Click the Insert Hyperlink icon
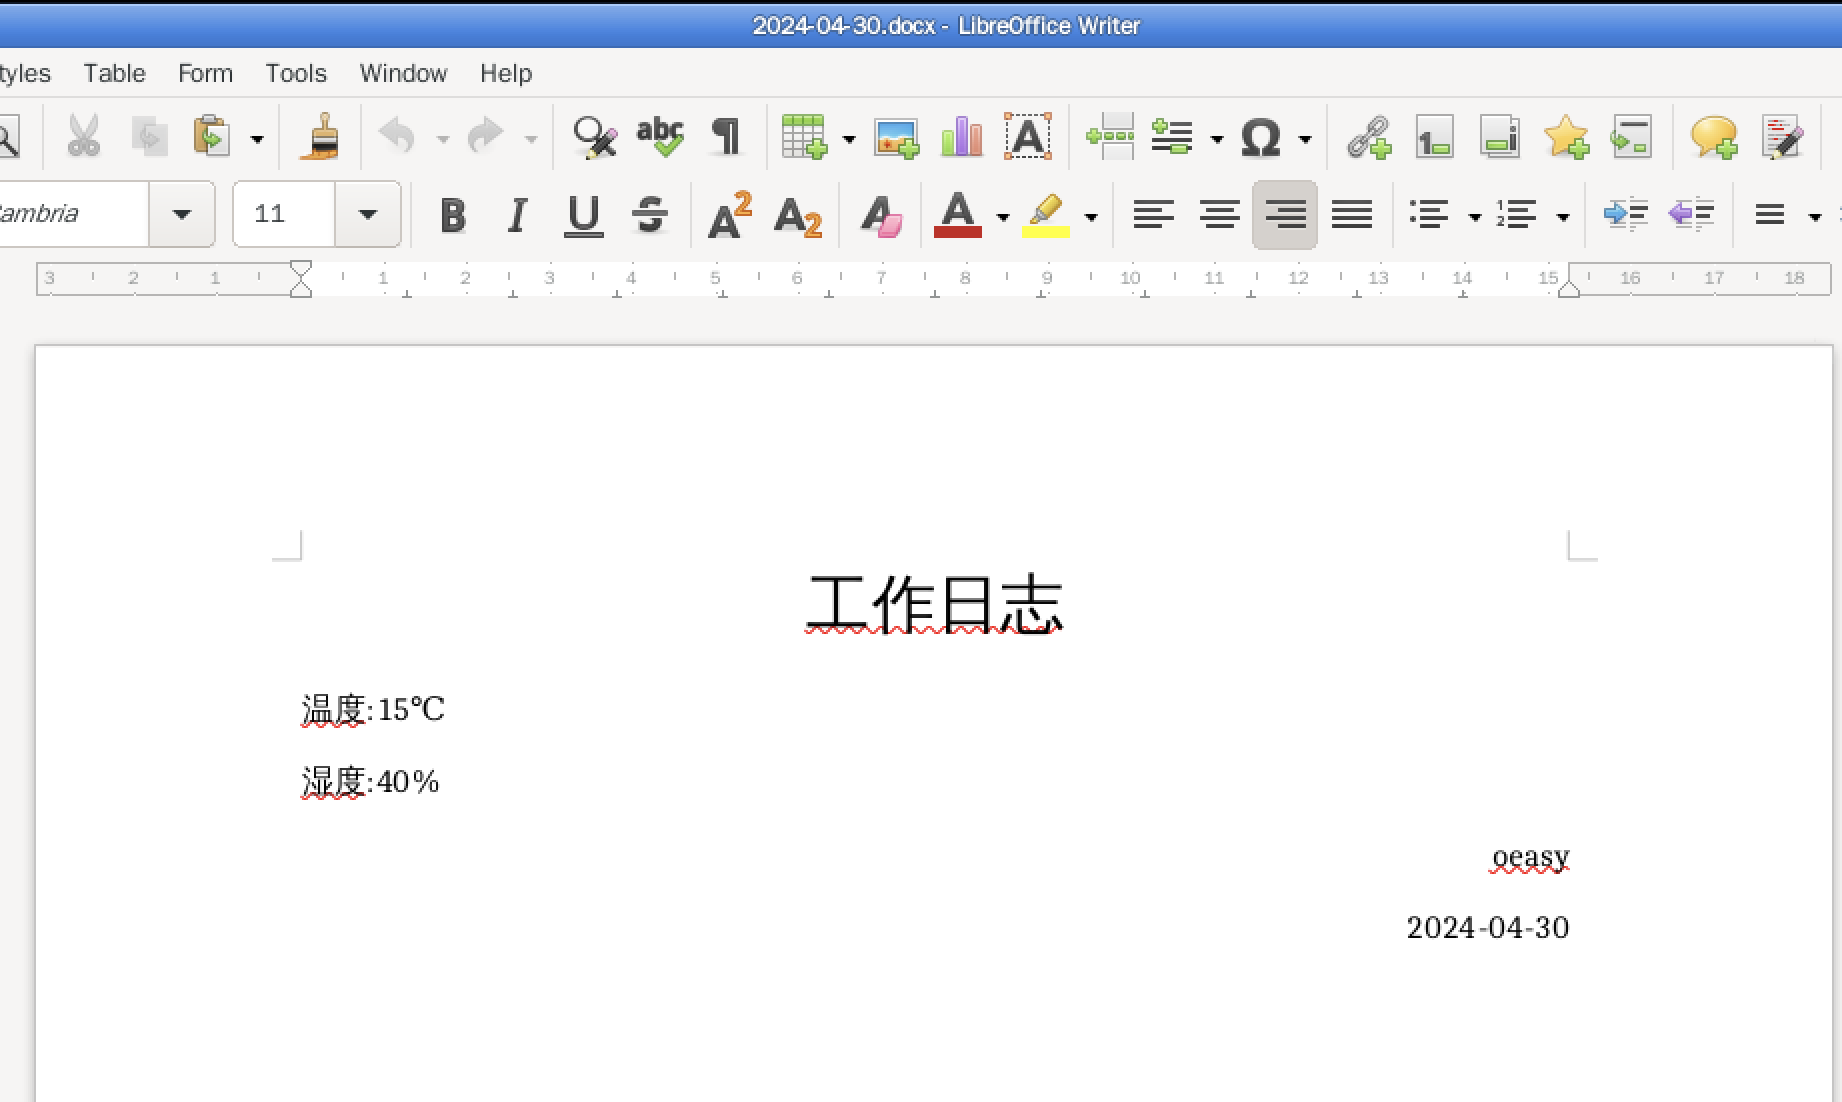The height and width of the screenshot is (1102, 1842). (x=1369, y=137)
